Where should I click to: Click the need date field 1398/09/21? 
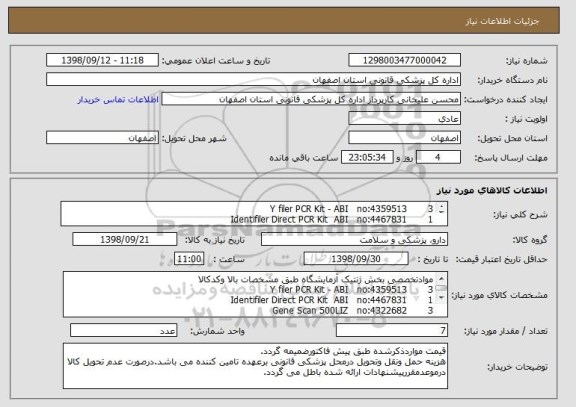click(125, 240)
